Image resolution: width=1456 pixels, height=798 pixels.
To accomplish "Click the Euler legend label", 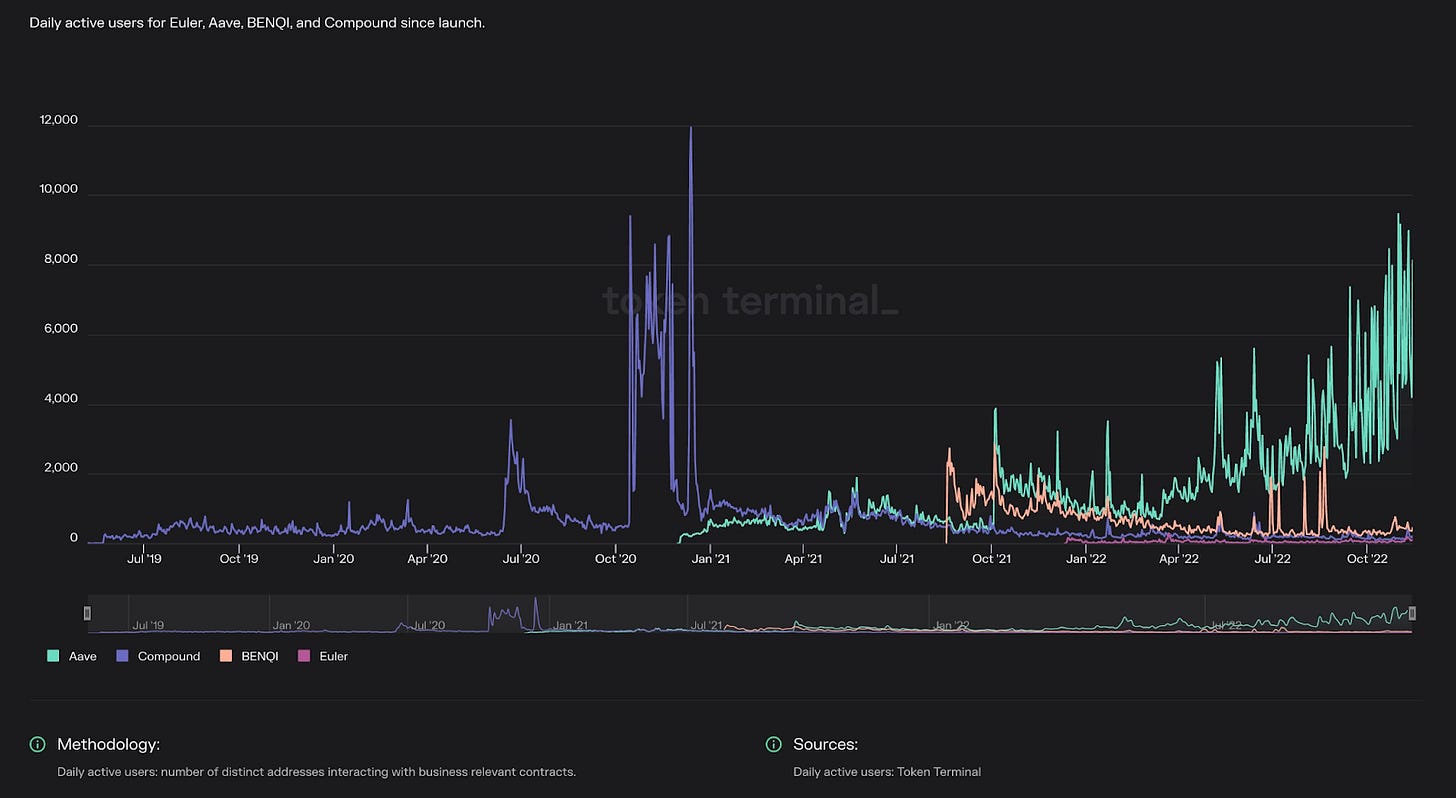I will pyautogui.click(x=334, y=657).
